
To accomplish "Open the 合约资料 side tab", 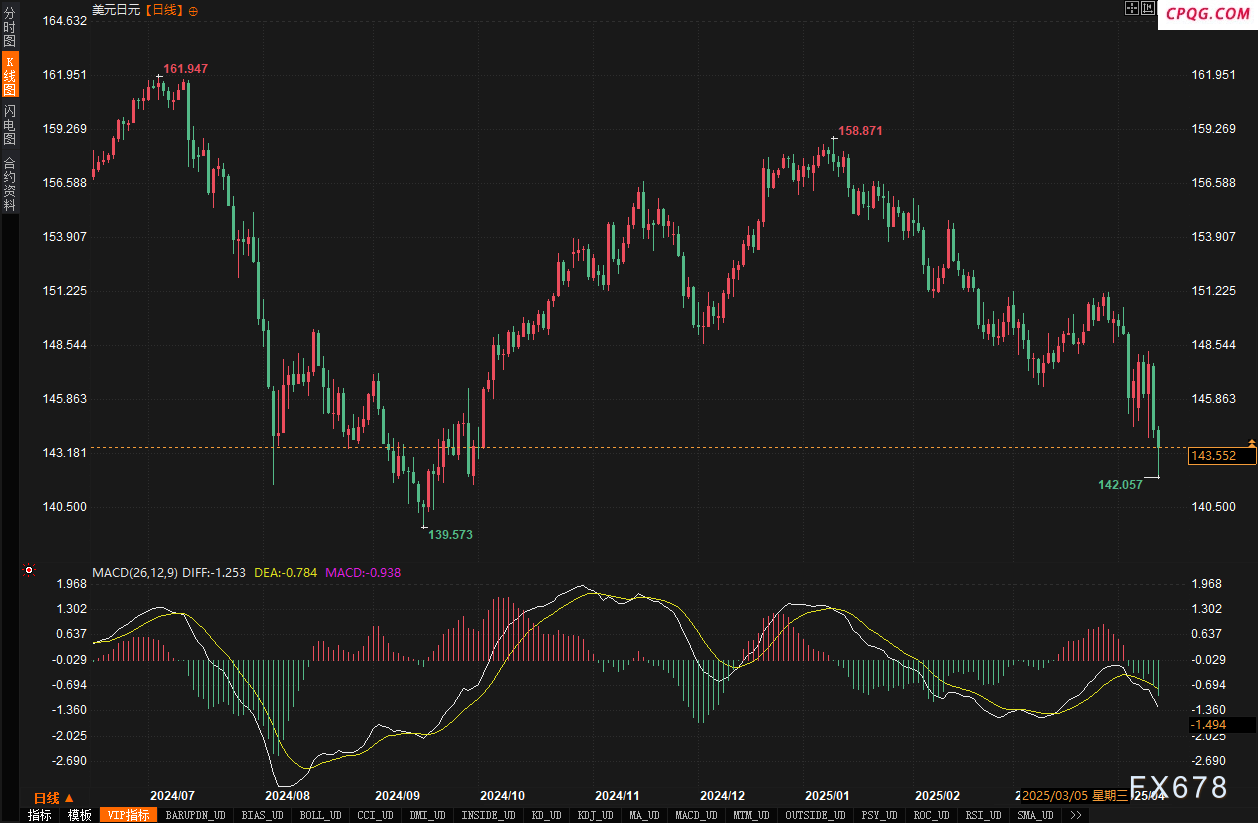I will point(10,184).
